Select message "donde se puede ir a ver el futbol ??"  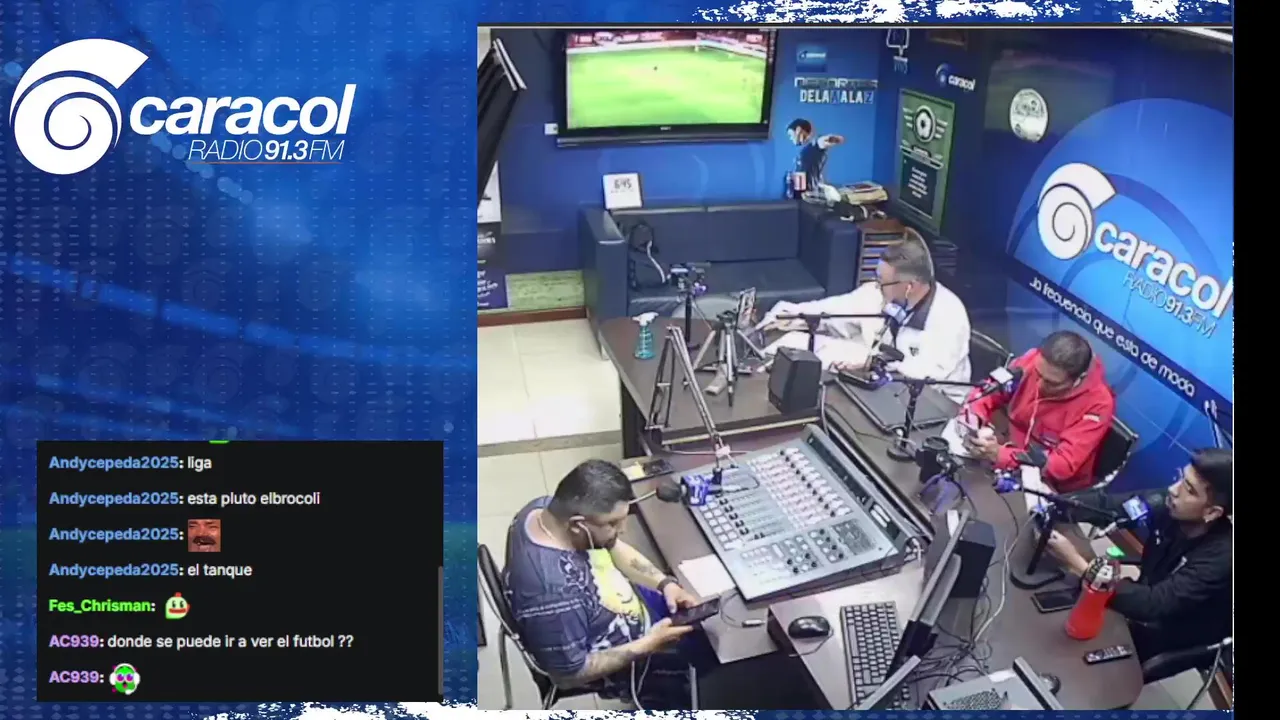(230, 641)
